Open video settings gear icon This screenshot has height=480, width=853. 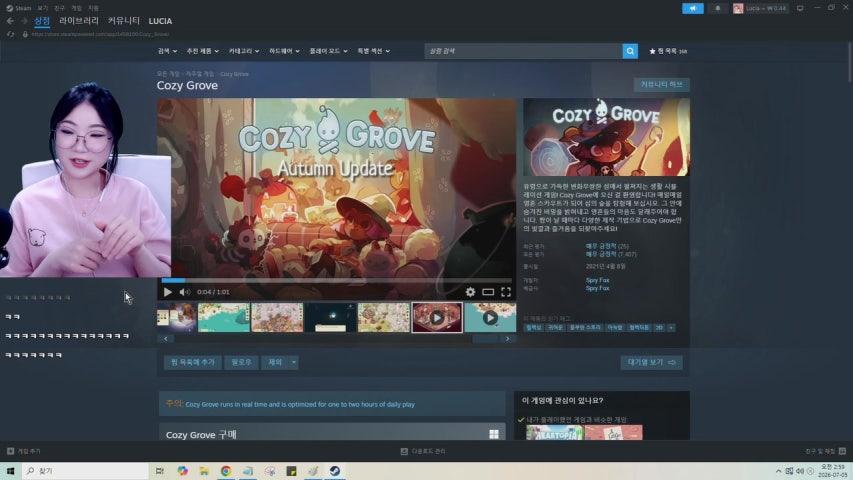click(470, 292)
